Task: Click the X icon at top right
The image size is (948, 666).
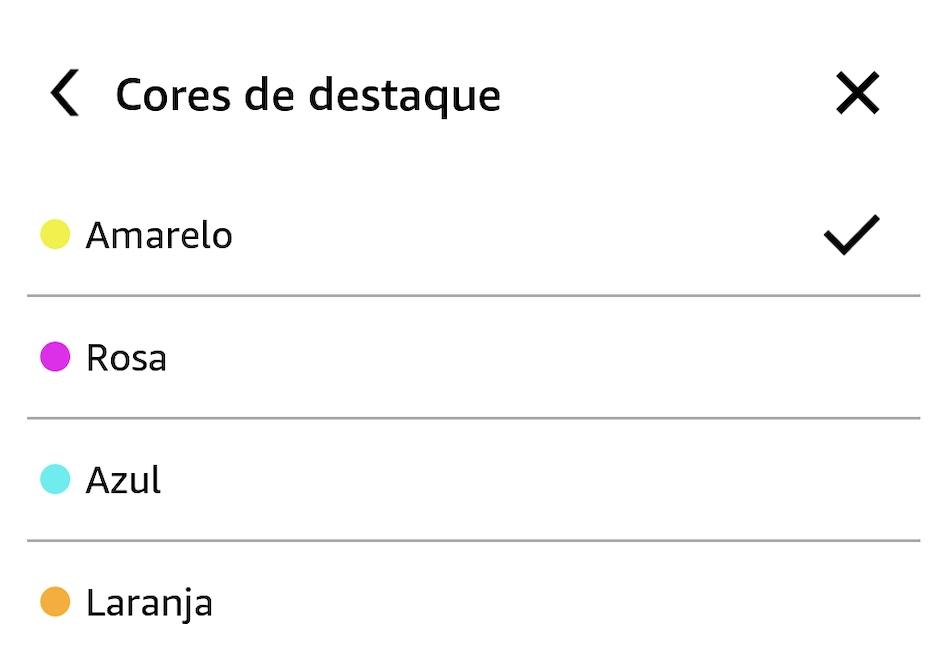Action: coord(857,95)
